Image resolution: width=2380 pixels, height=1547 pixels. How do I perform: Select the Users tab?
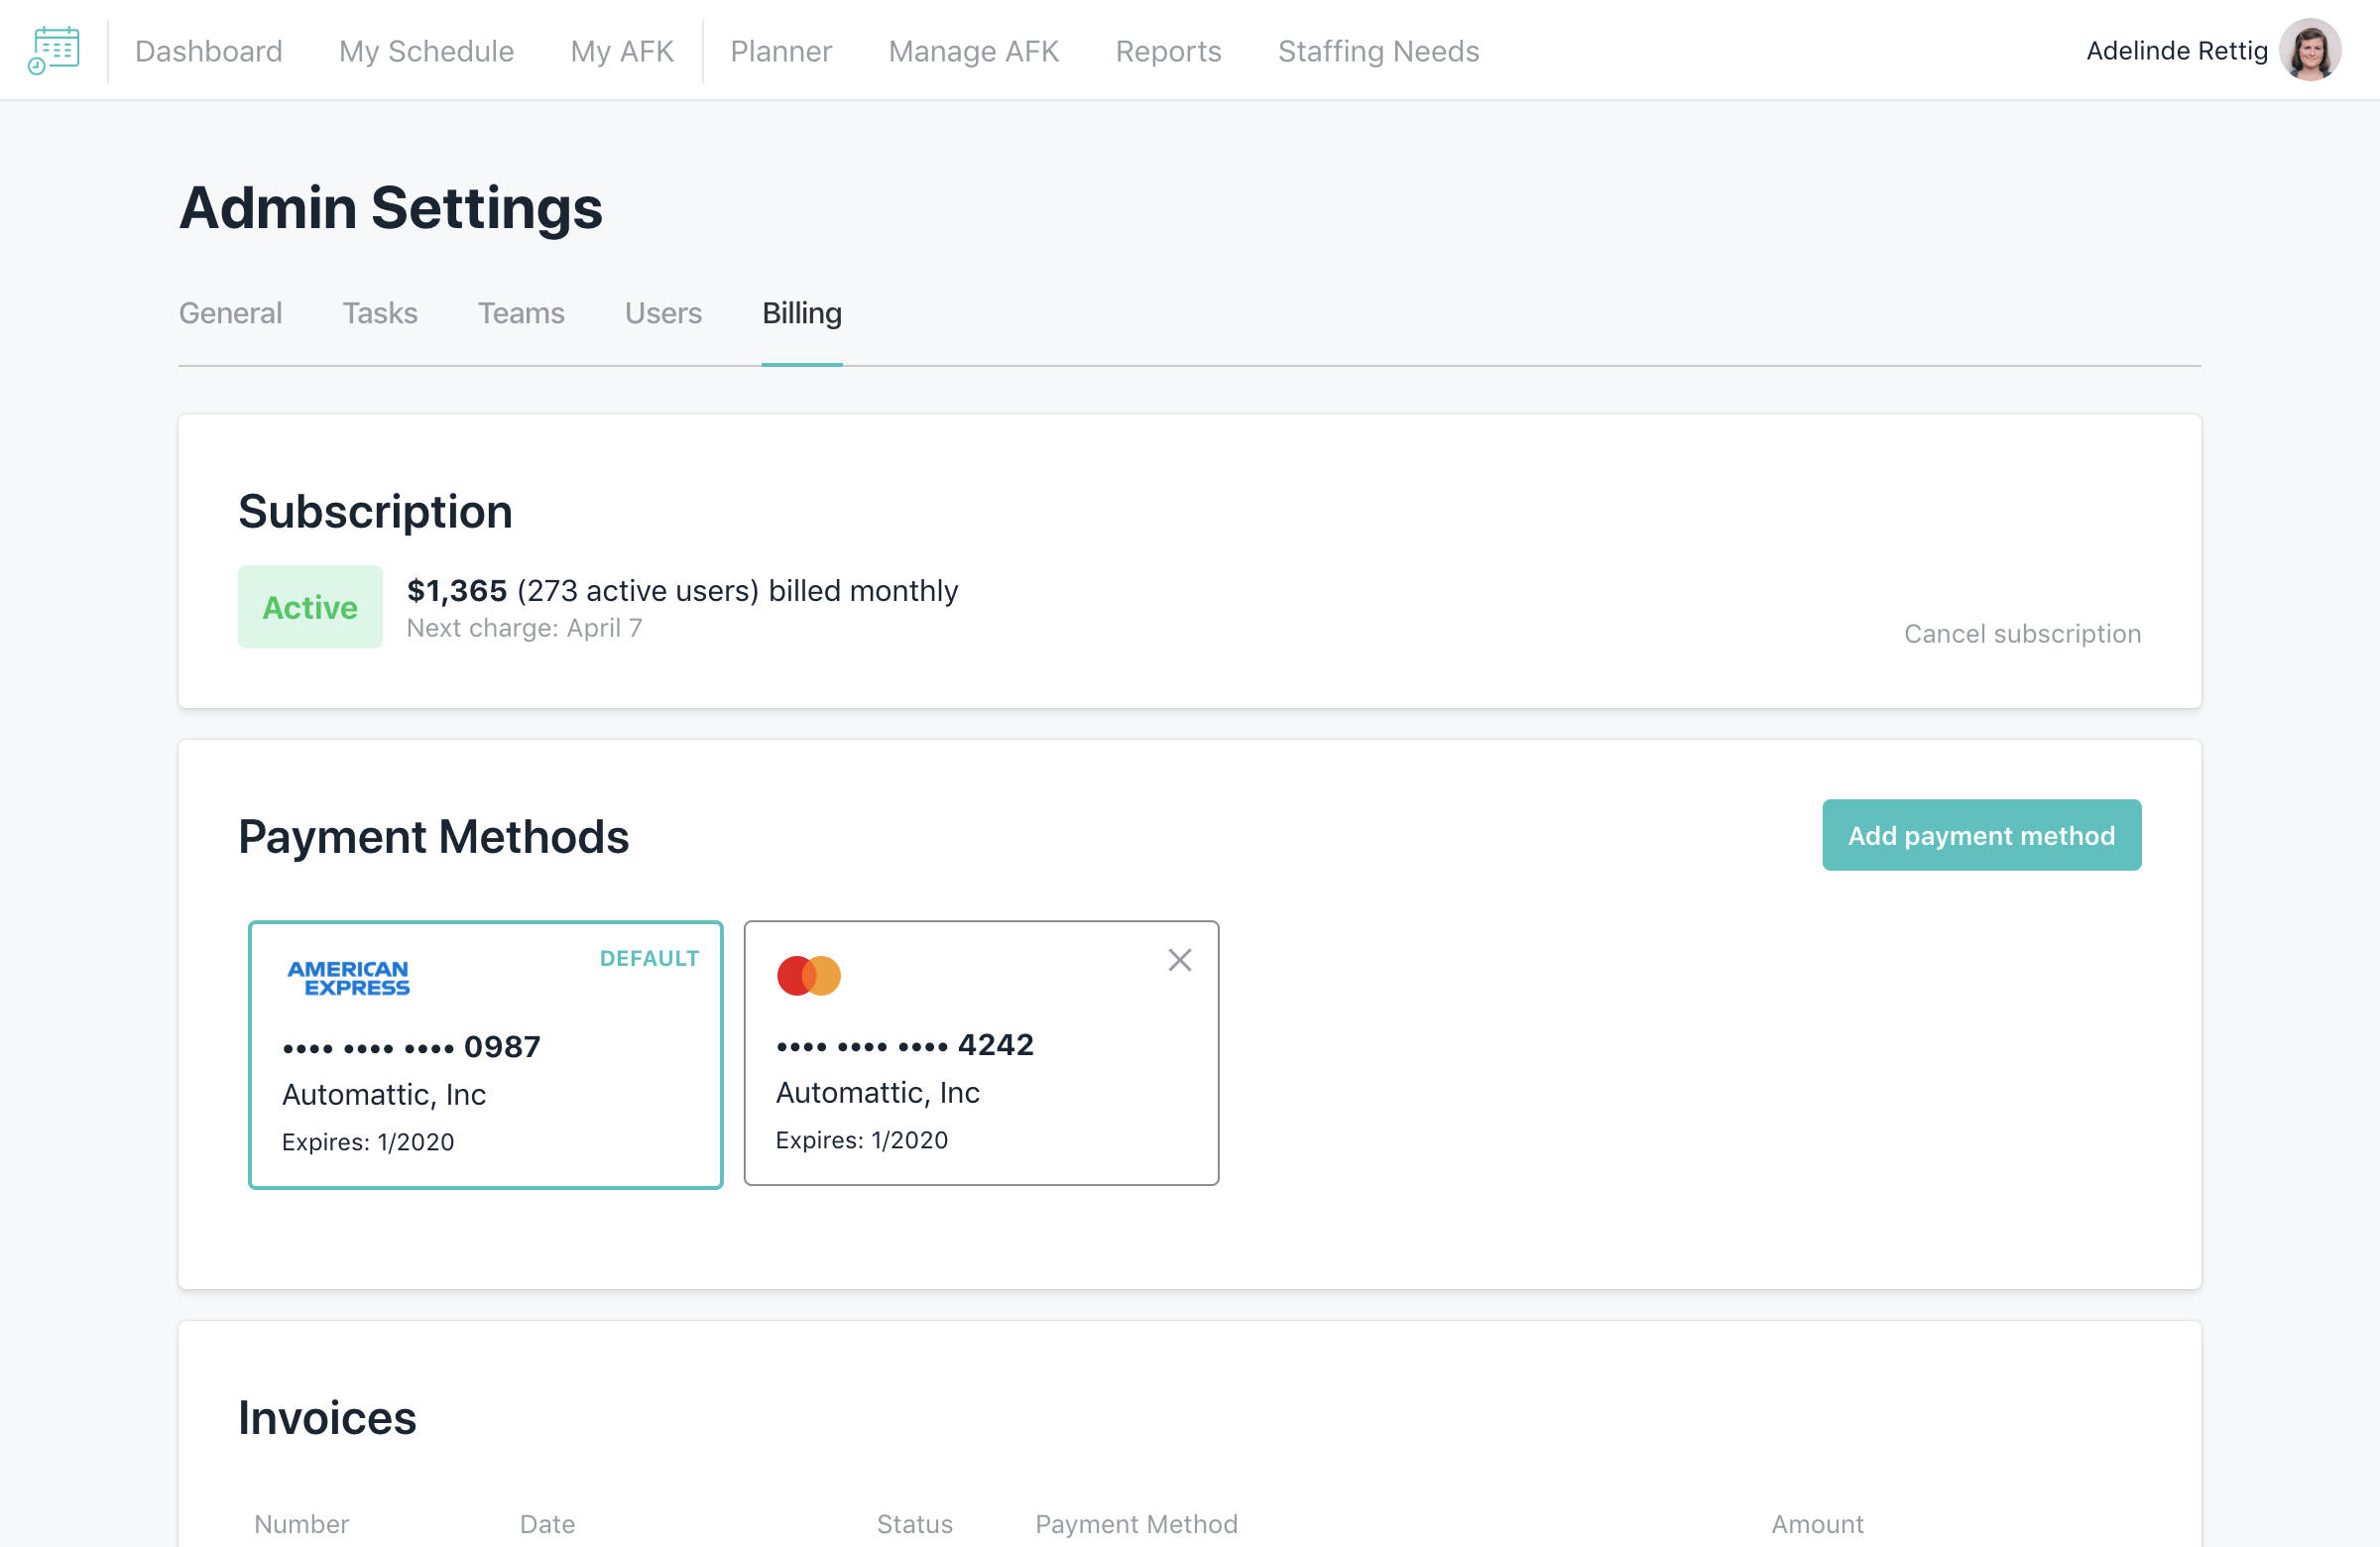tap(663, 313)
